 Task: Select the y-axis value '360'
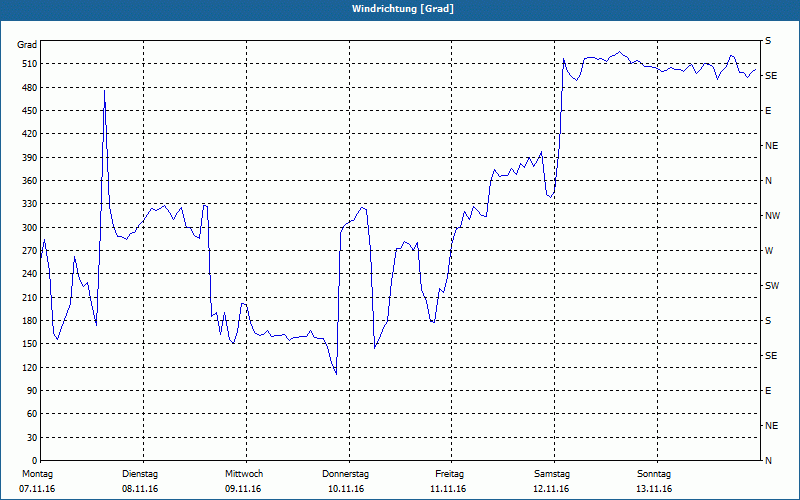tap(29, 181)
